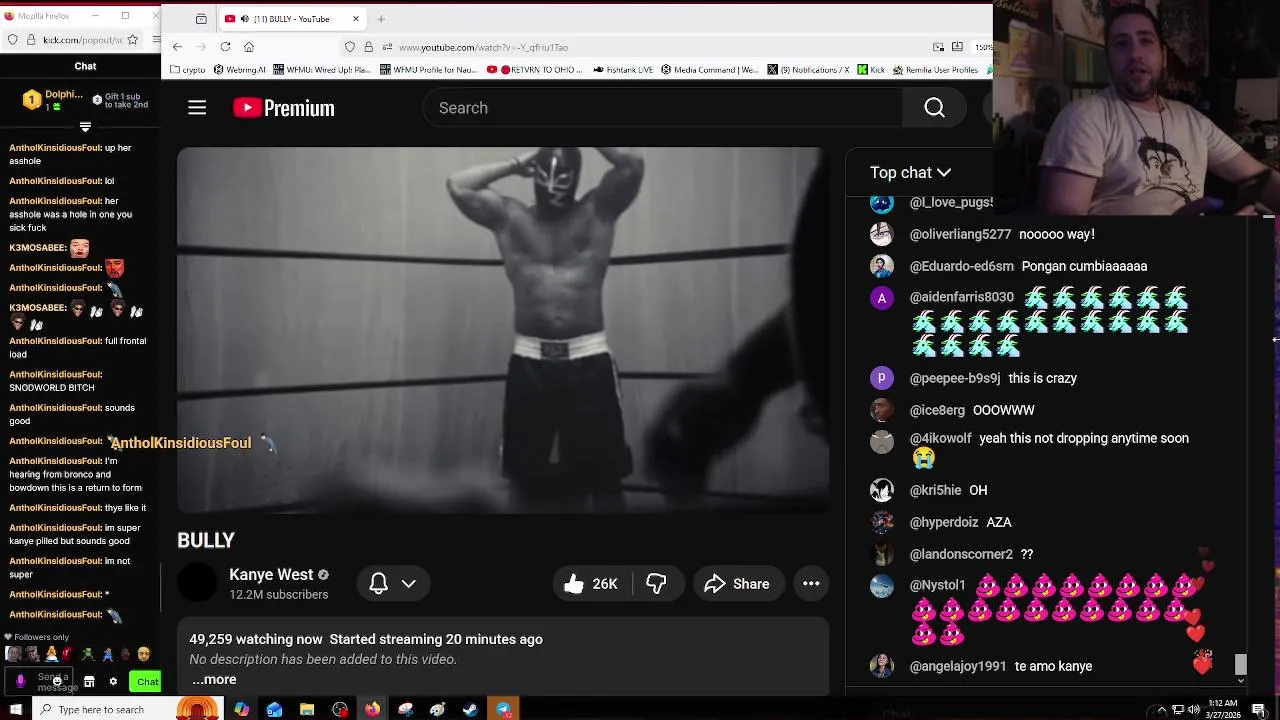Open the chevron beside the notification bell

pyautogui.click(x=409, y=584)
